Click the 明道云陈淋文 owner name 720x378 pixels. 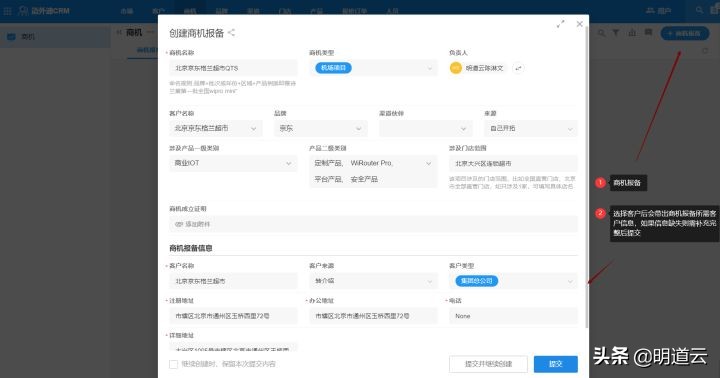(x=484, y=68)
